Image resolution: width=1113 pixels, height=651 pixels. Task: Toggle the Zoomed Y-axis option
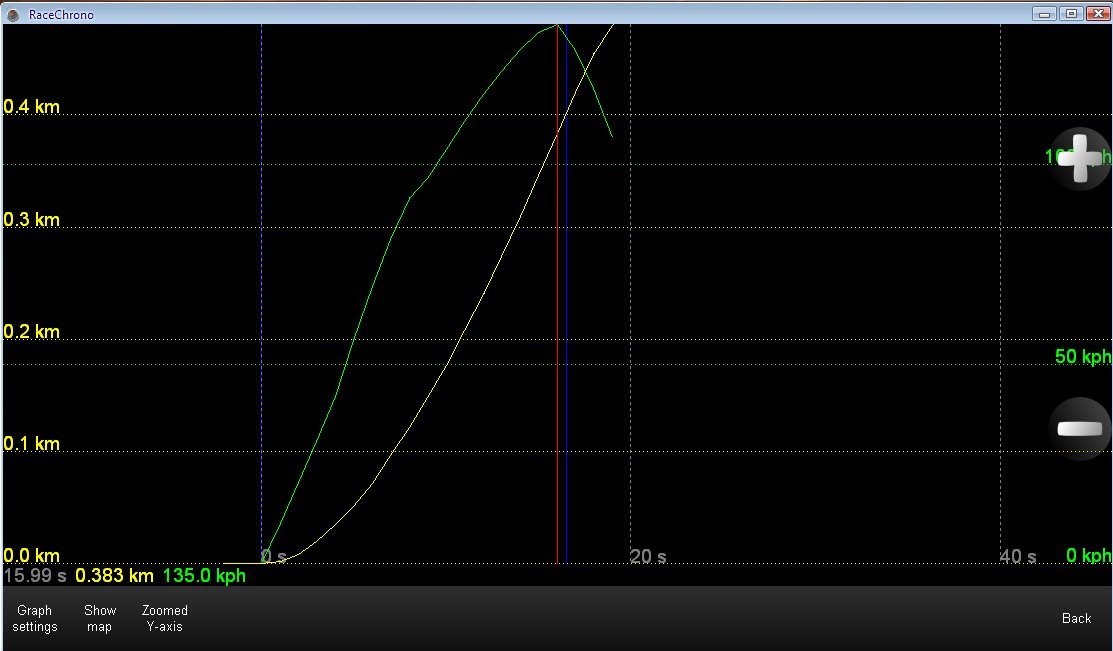pyautogui.click(x=165, y=619)
